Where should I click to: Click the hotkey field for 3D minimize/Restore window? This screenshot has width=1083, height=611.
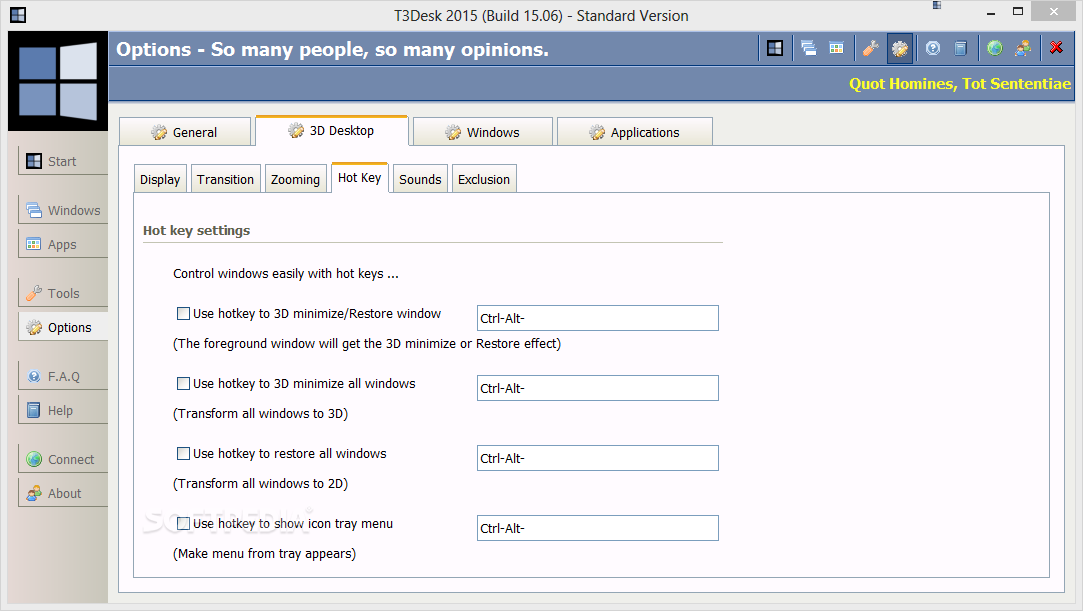coord(597,318)
